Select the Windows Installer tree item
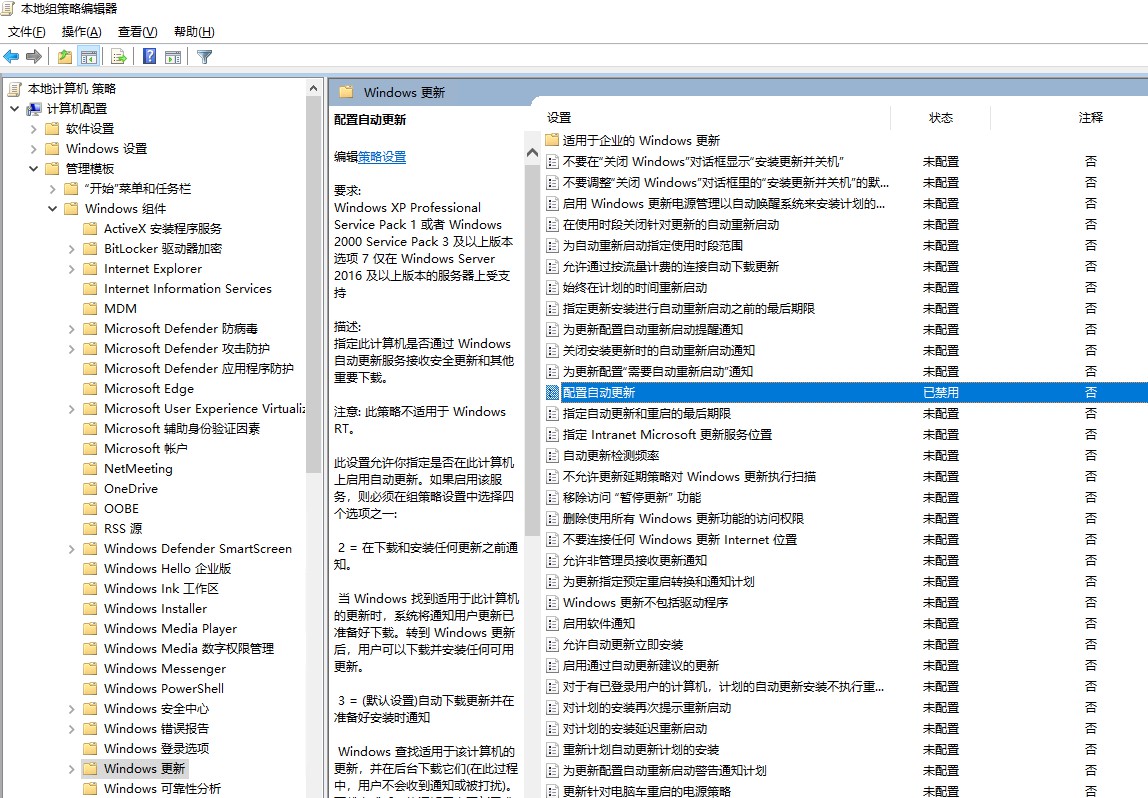This screenshot has width=1148, height=798. [x=156, y=608]
